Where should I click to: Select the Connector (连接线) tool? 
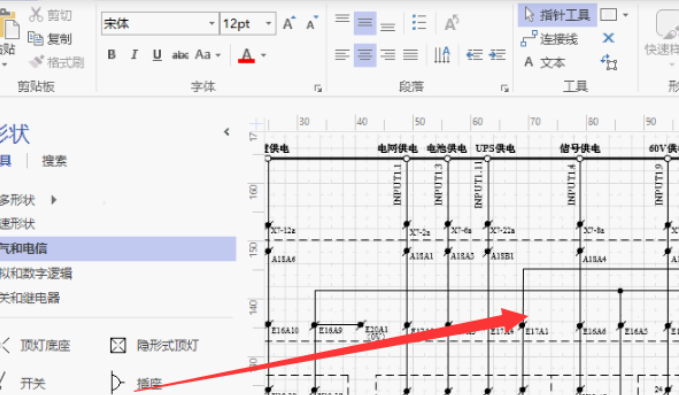[549, 39]
